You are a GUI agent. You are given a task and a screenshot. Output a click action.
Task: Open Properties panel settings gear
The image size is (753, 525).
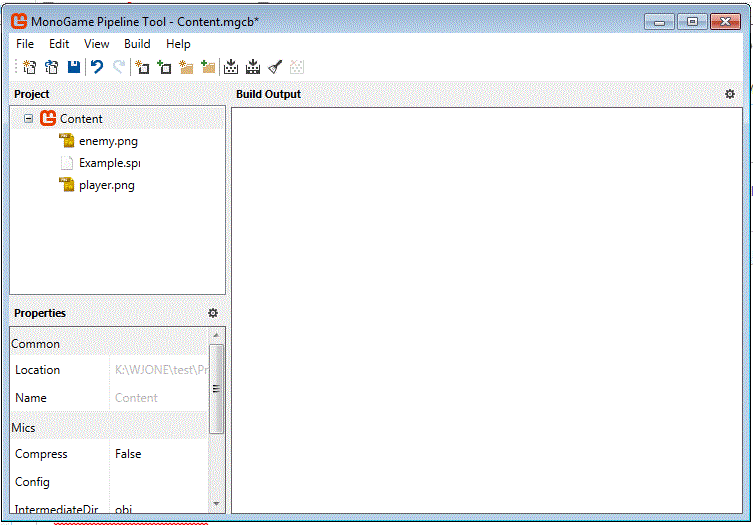tap(213, 313)
